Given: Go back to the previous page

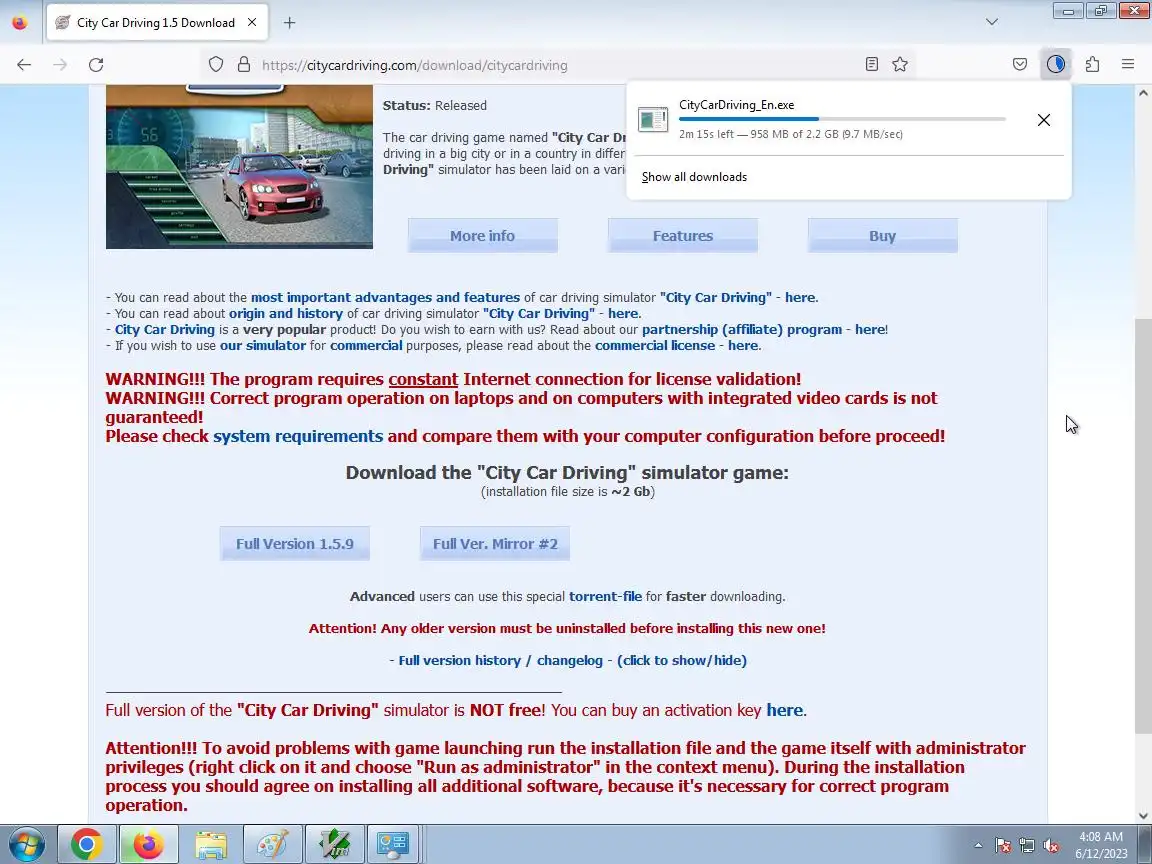Looking at the screenshot, I should [24, 65].
